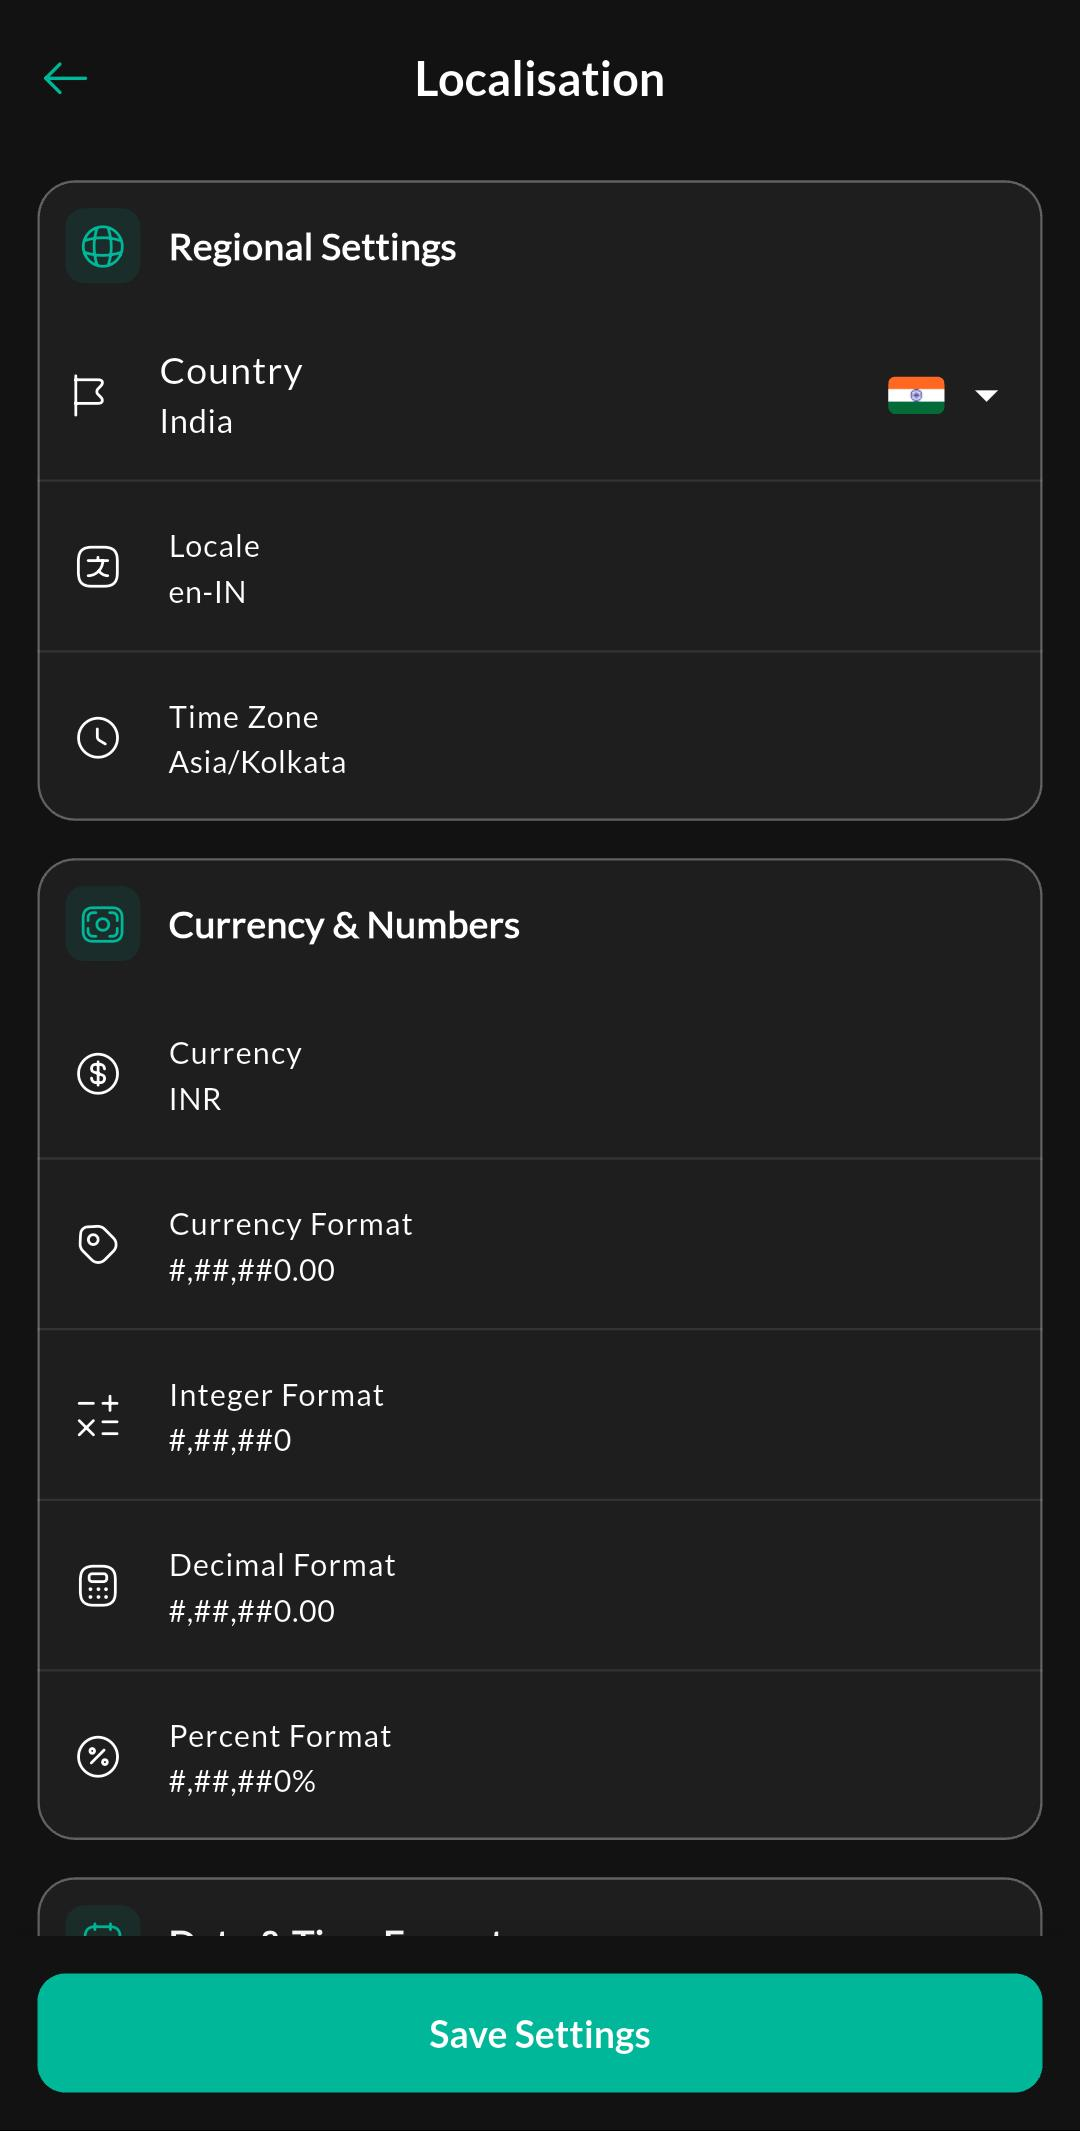Image resolution: width=1080 pixels, height=2131 pixels.
Task: Open the Percent Format pattern row
Action: 540,1757
